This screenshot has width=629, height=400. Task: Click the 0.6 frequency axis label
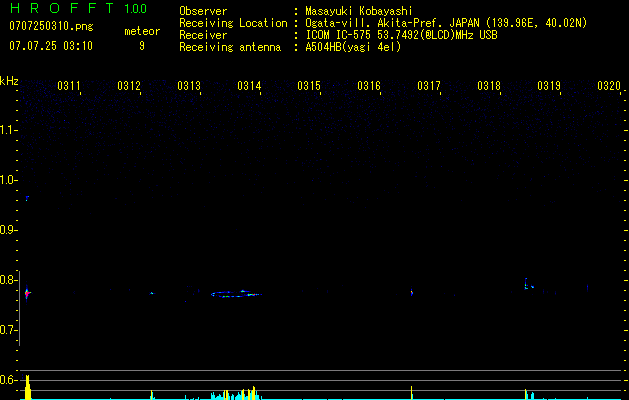(x=9, y=380)
